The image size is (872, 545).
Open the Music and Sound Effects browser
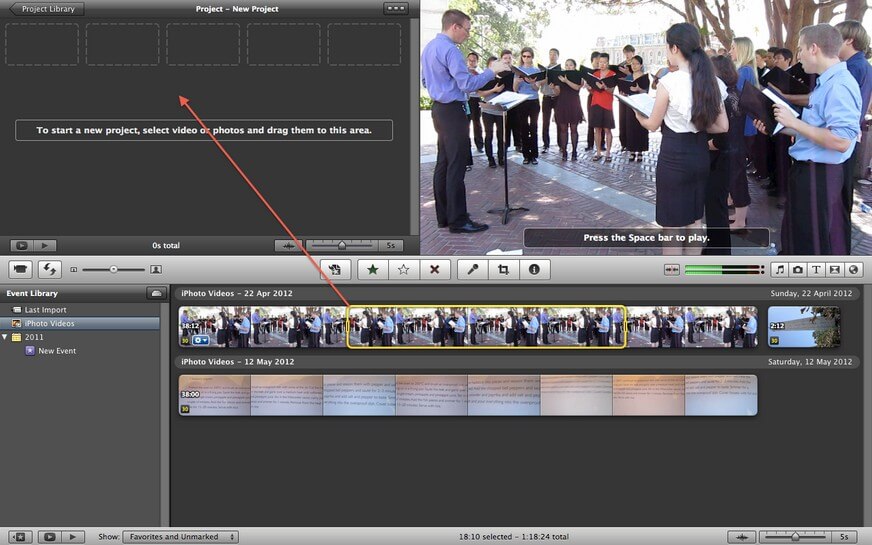coord(780,270)
